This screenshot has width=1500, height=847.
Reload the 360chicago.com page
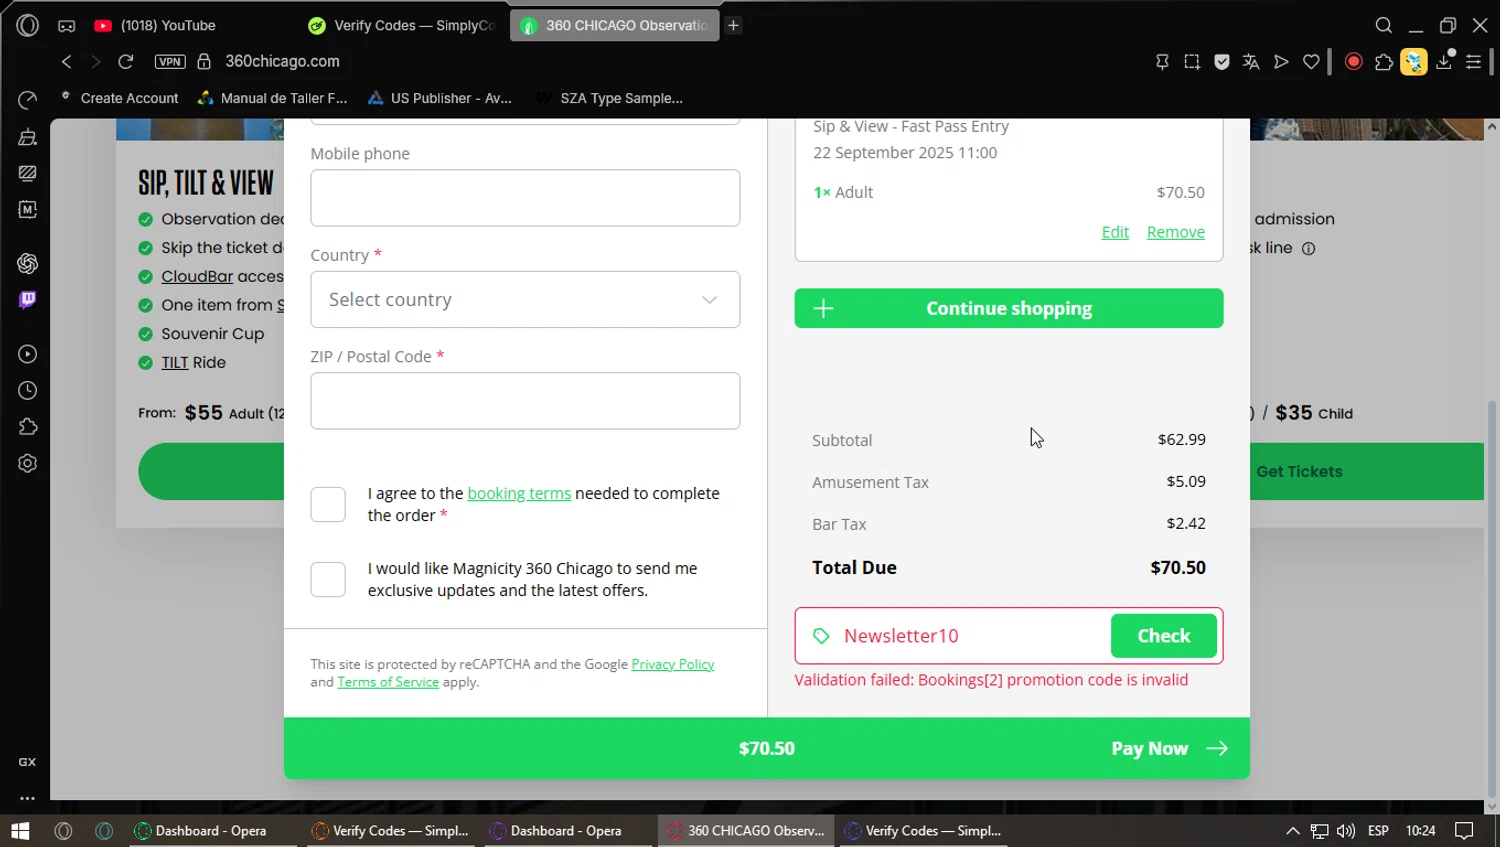(126, 61)
